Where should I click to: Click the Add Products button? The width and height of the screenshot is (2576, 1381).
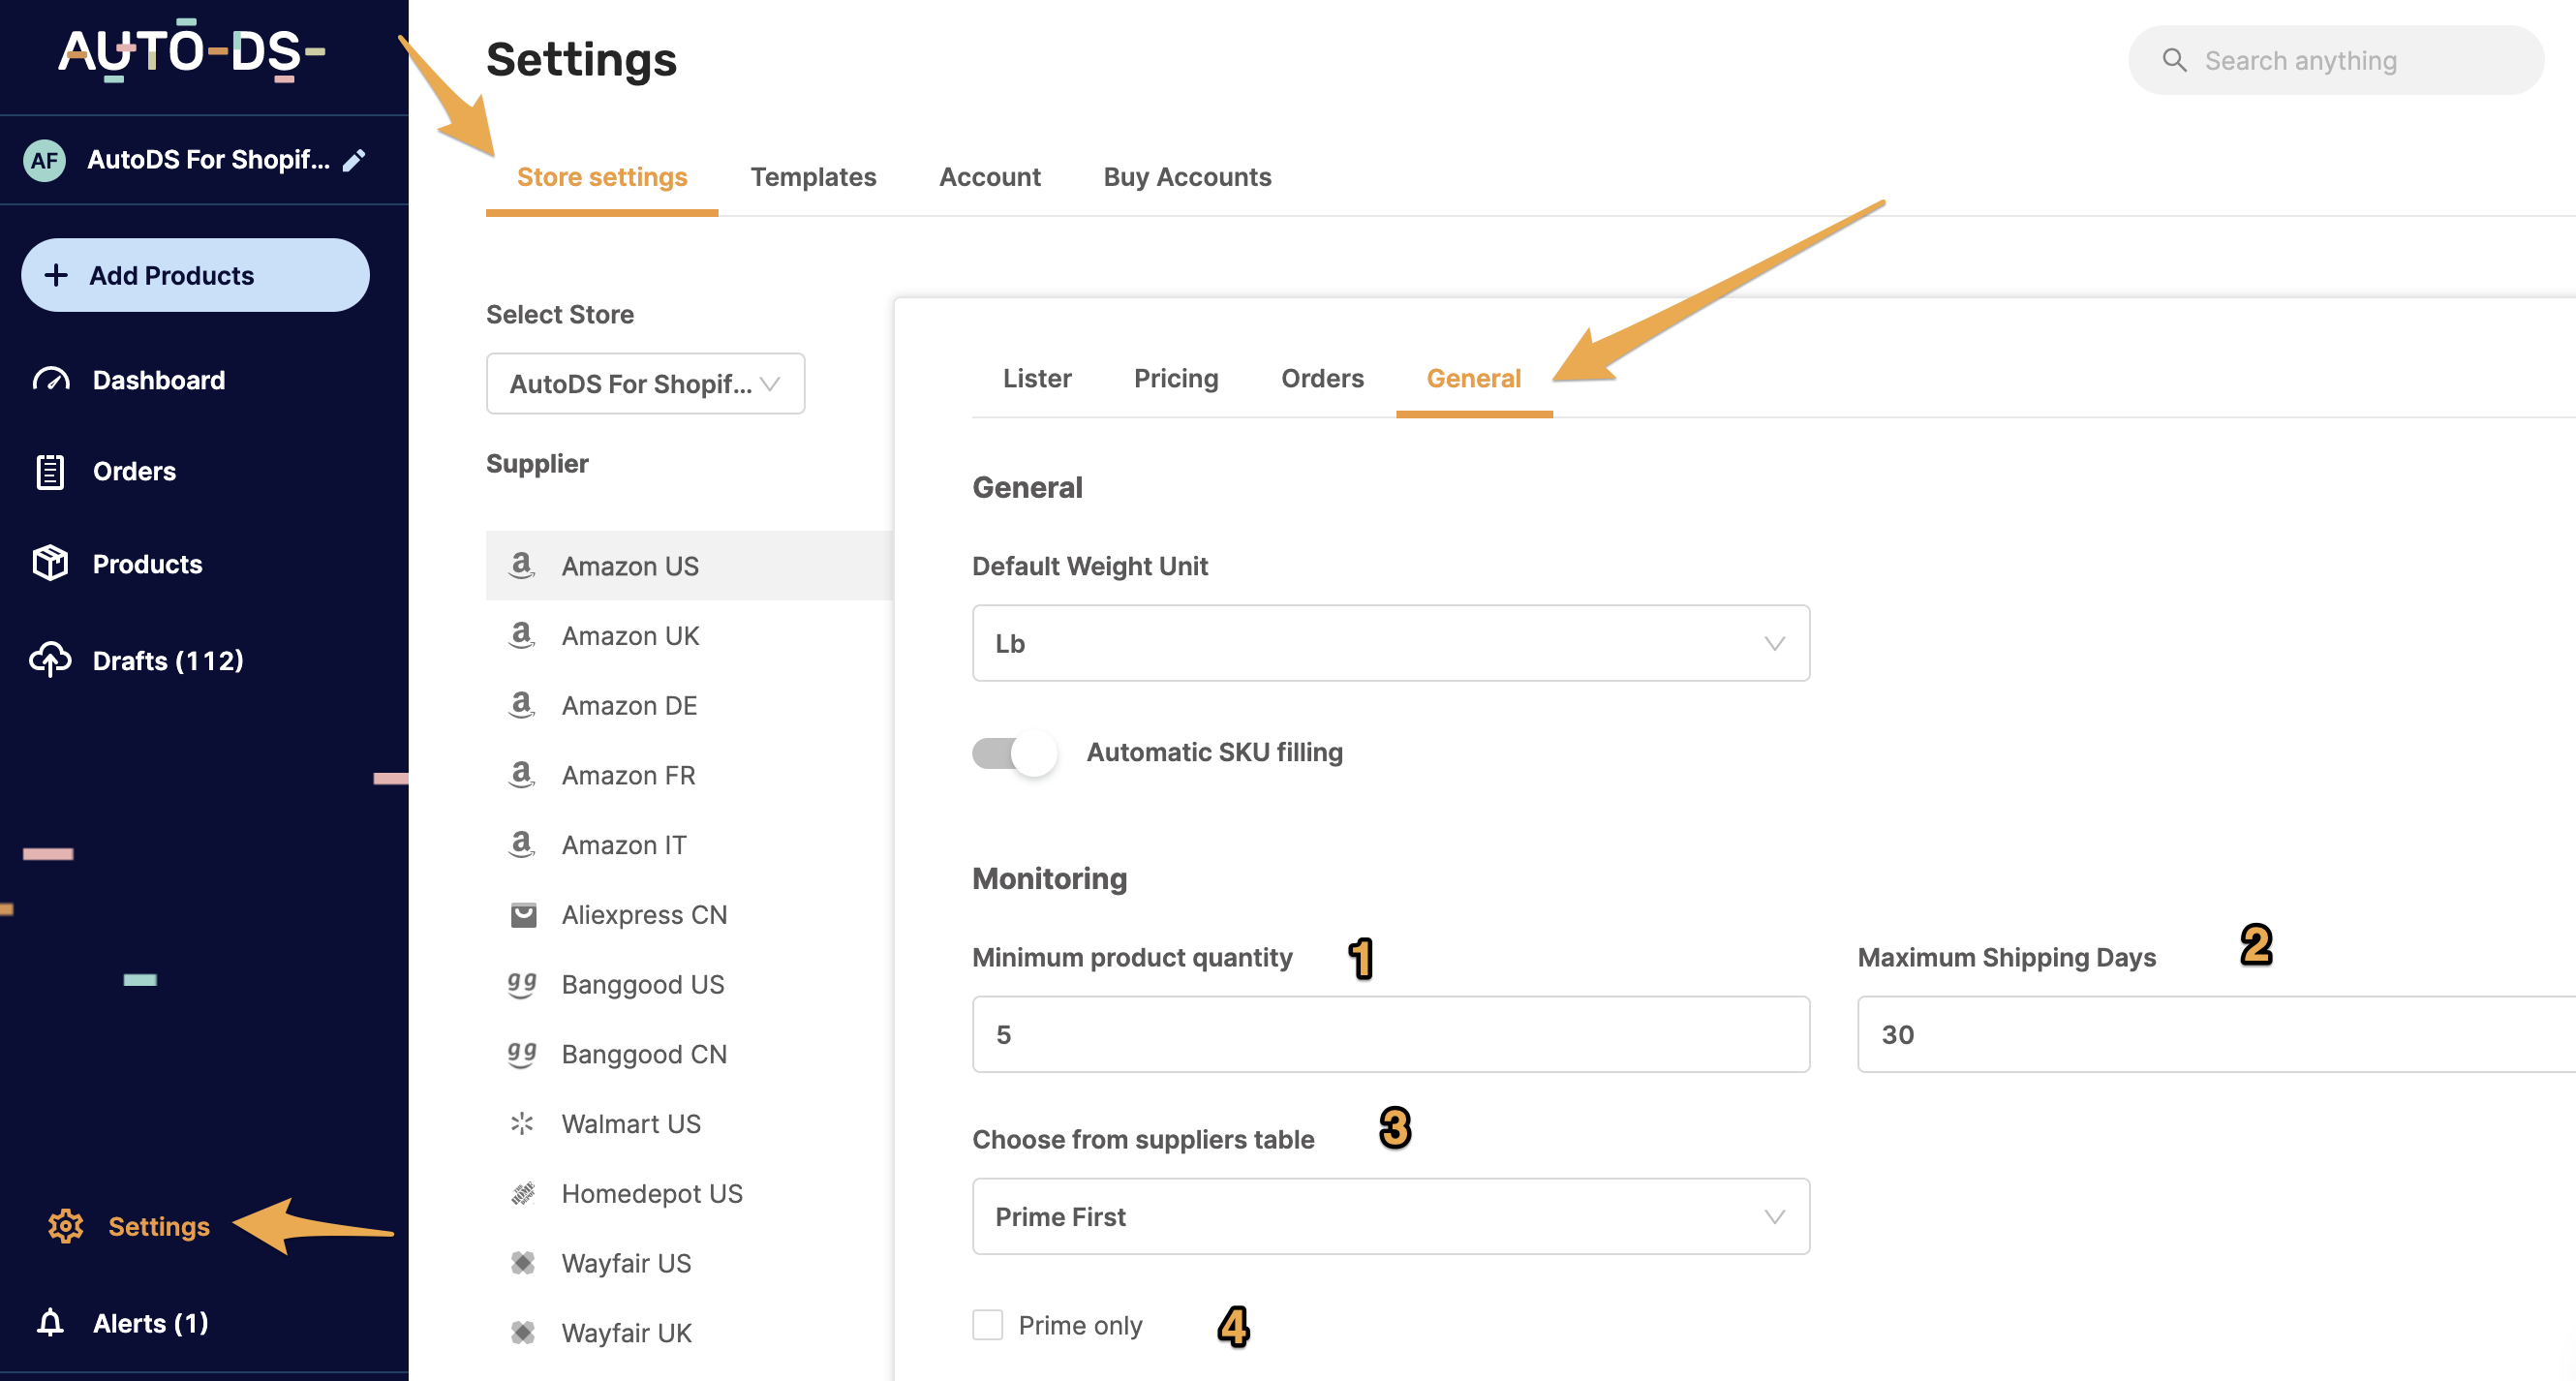tap(195, 275)
